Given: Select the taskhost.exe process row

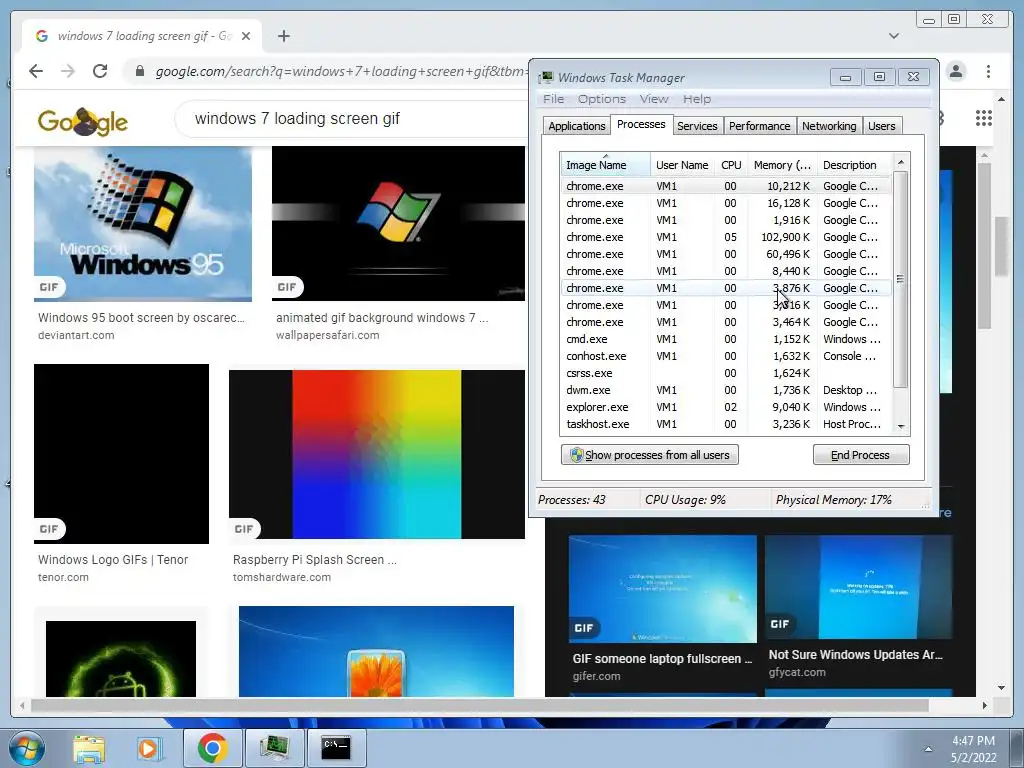Looking at the screenshot, I should [x=725, y=424].
